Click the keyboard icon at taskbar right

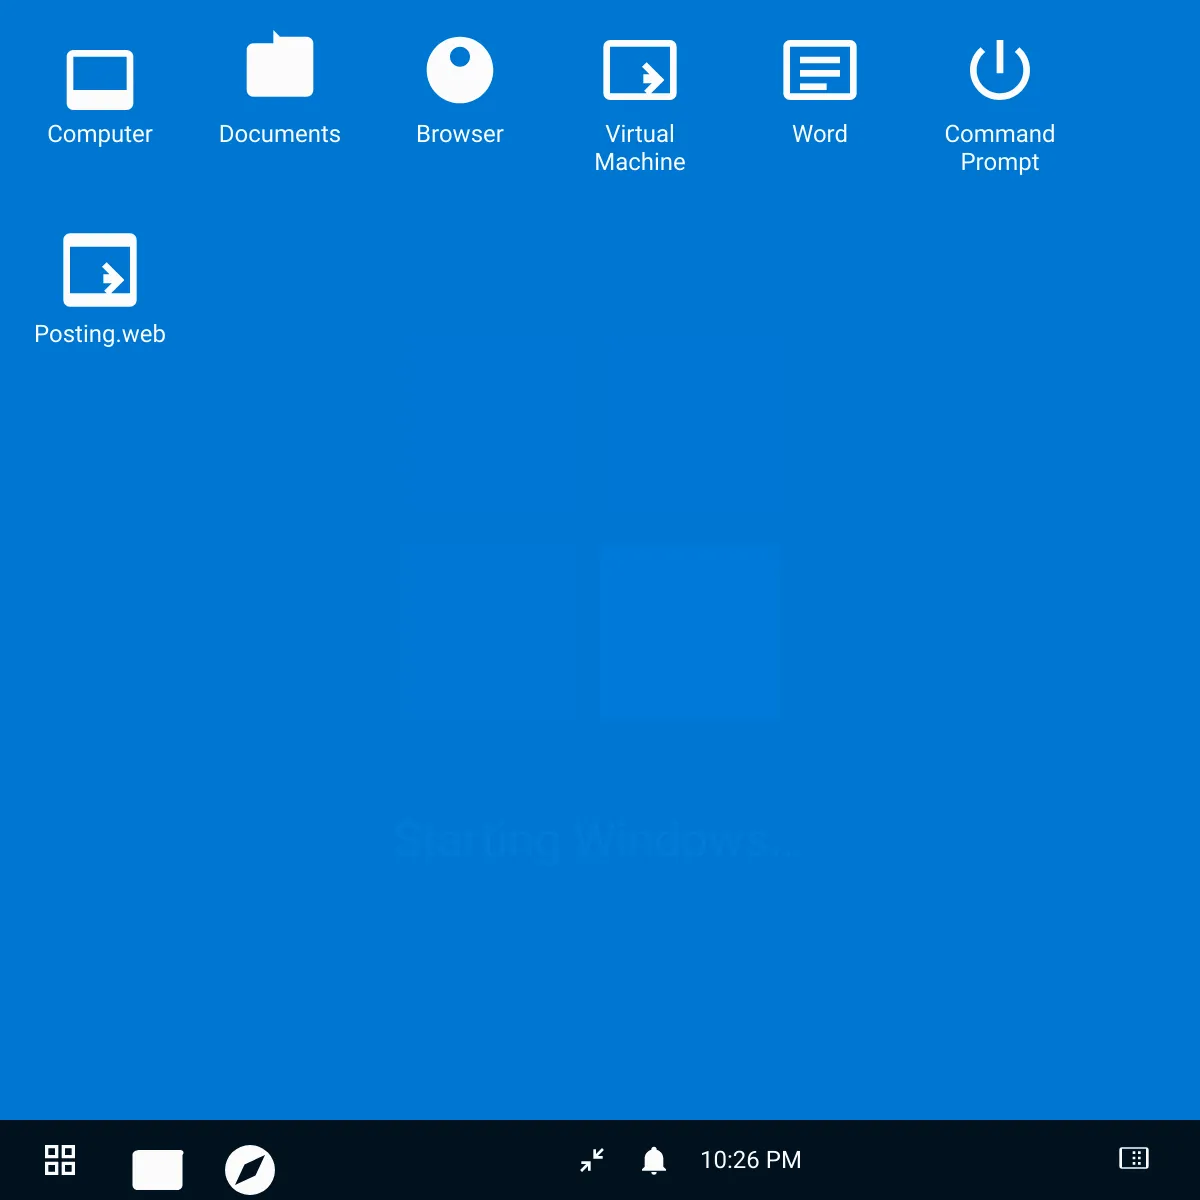tap(1134, 1158)
